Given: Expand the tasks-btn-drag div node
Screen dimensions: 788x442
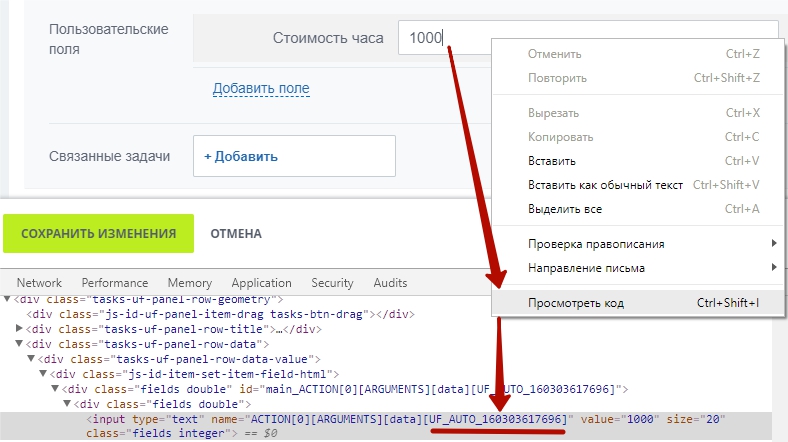Looking at the screenshot, I should click(x=21, y=313).
